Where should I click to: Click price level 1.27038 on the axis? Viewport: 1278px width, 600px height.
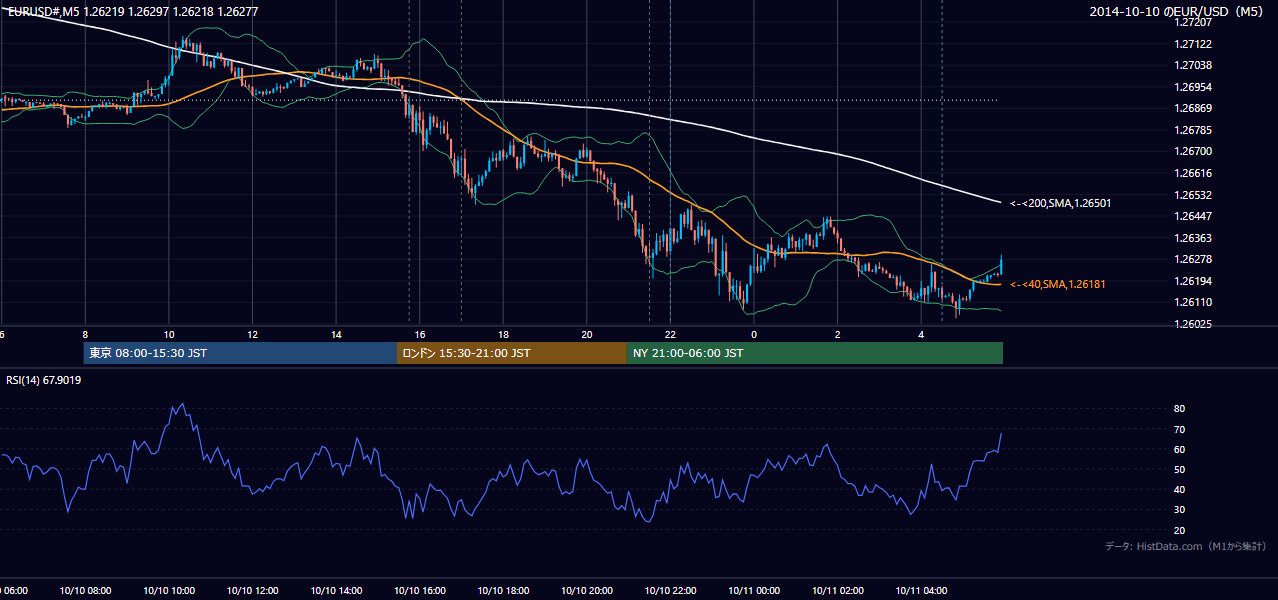click(1194, 65)
